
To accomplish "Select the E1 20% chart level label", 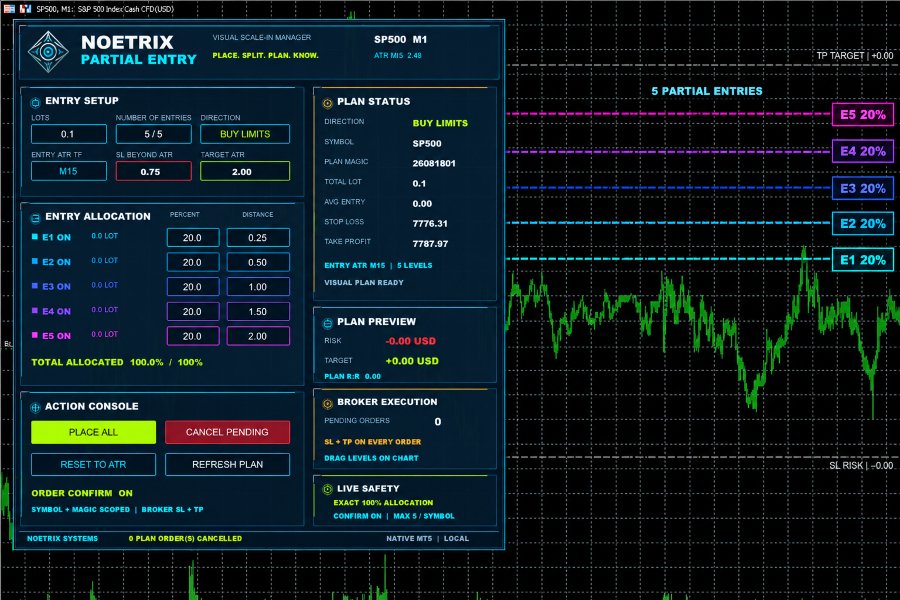I will click(863, 260).
